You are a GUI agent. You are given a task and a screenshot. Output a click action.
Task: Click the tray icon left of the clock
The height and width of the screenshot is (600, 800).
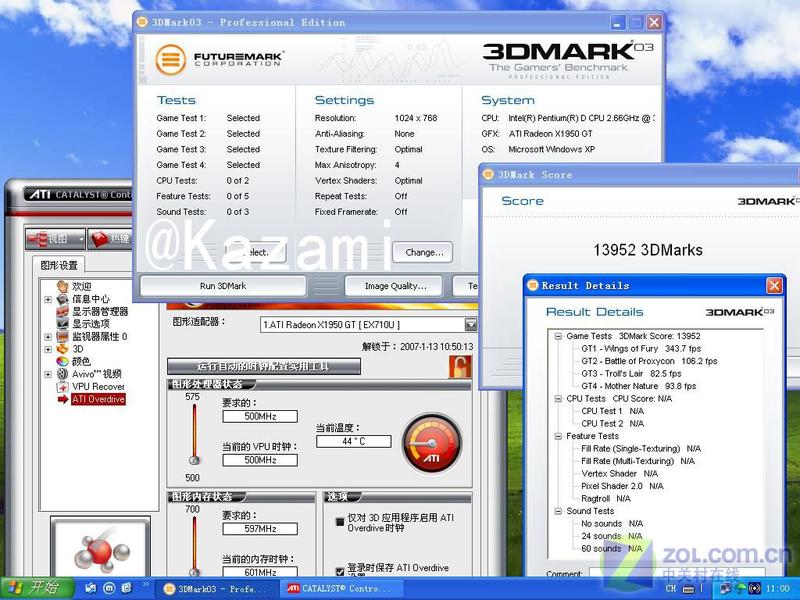tap(755, 588)
